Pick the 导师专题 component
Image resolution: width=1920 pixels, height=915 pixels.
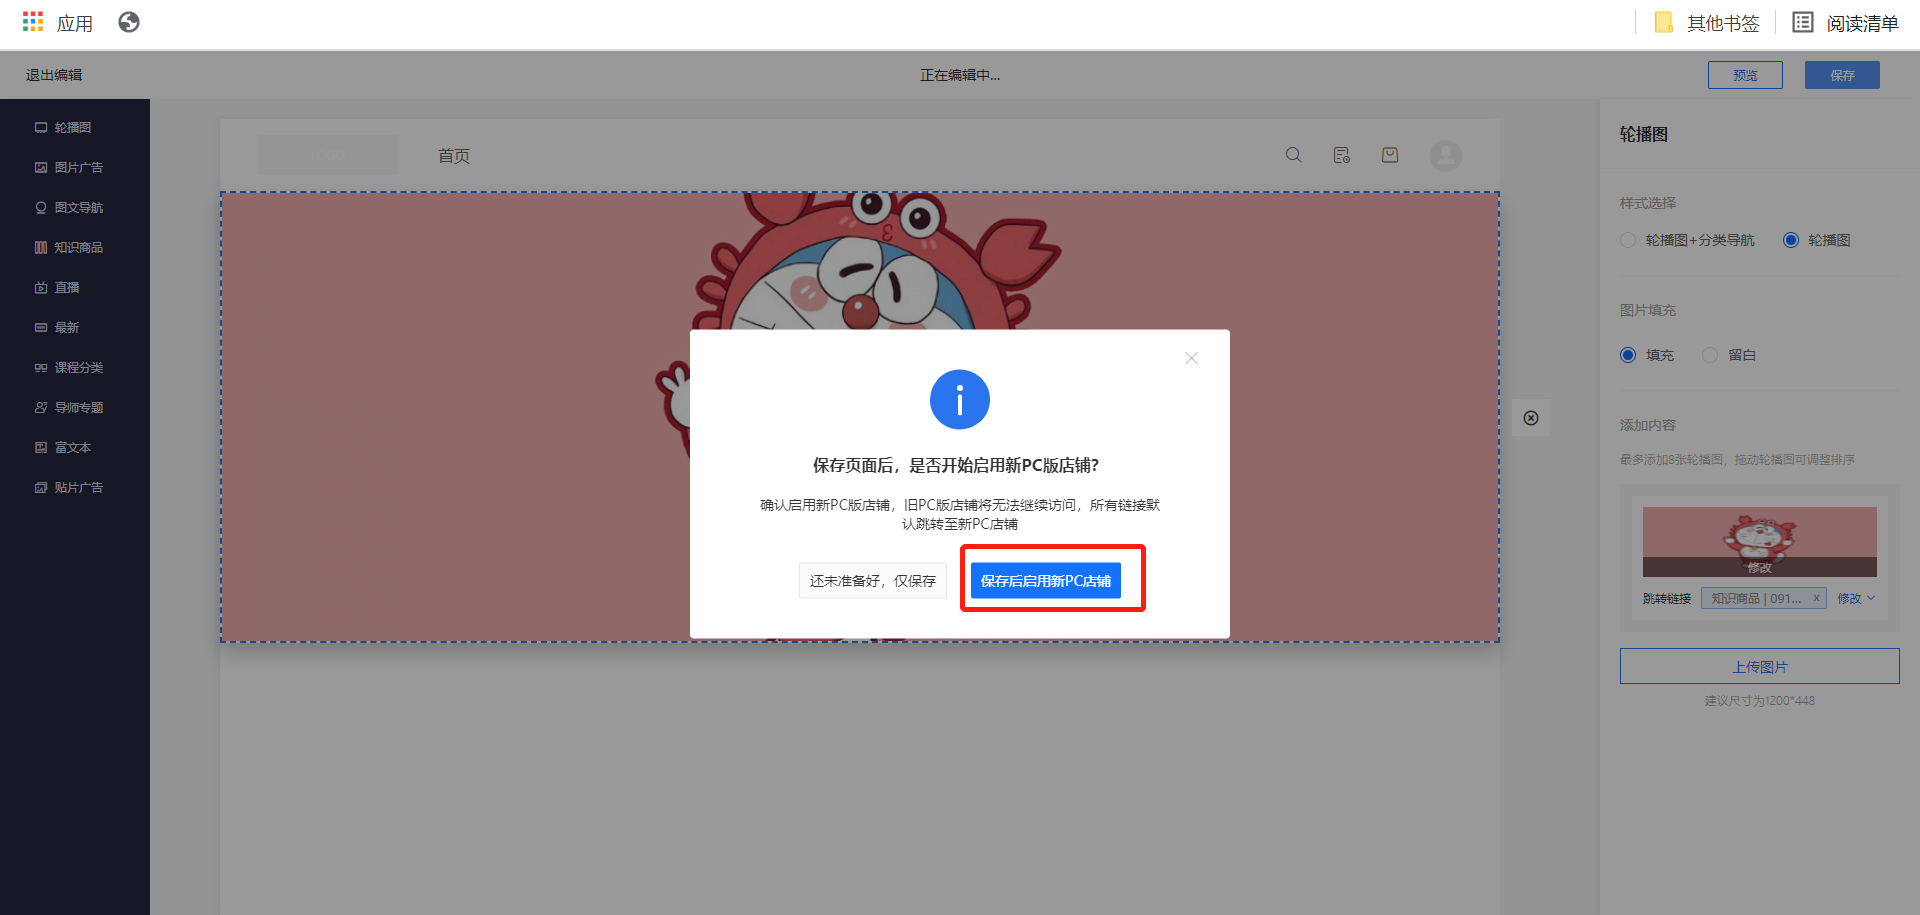coord(69,408)
